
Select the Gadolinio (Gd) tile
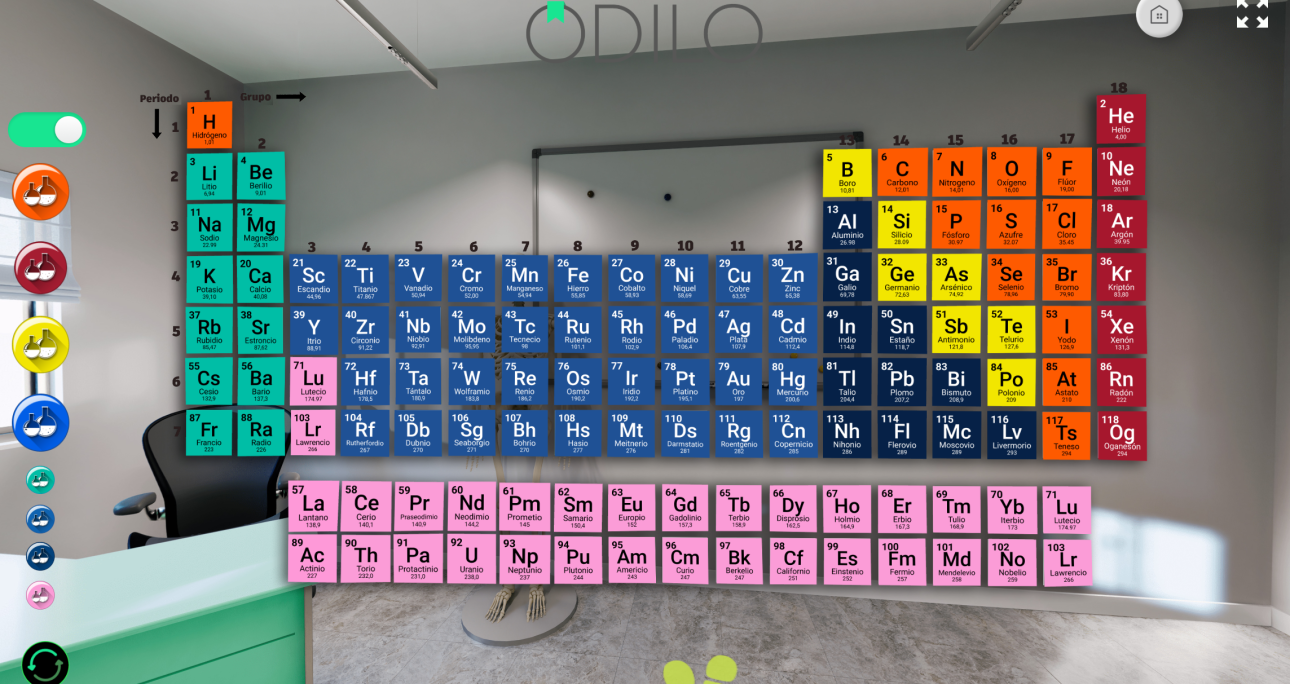(685, 508)
